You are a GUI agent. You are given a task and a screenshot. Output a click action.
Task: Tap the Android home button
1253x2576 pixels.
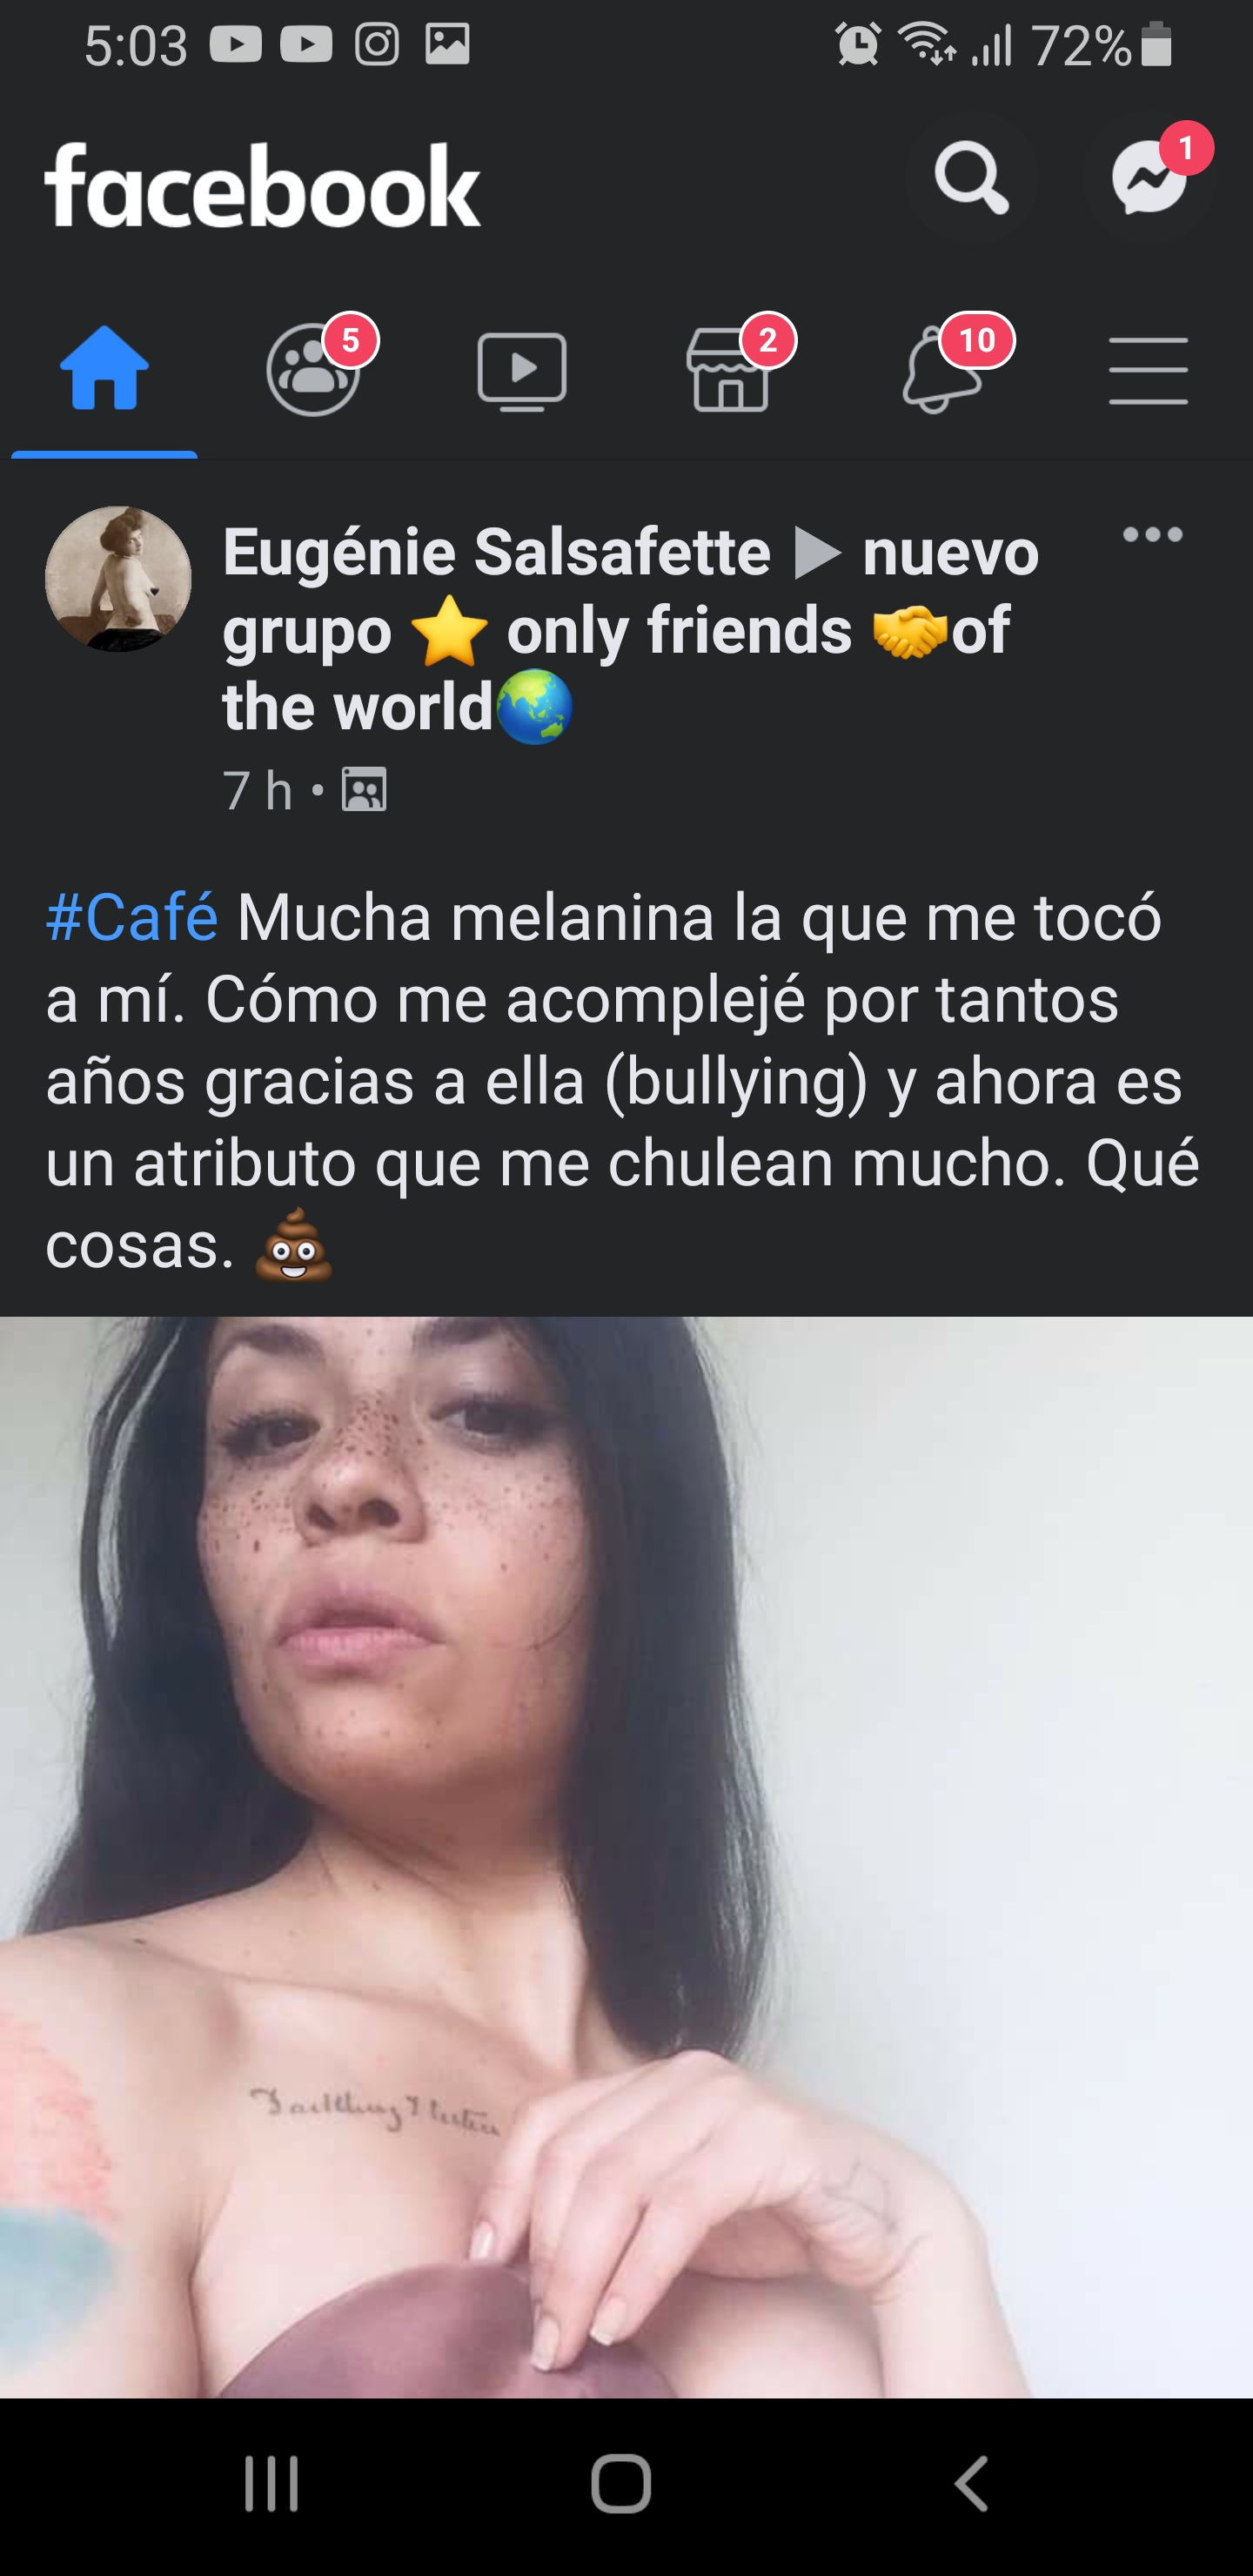pyautogui.click(x=621, y=2484)
